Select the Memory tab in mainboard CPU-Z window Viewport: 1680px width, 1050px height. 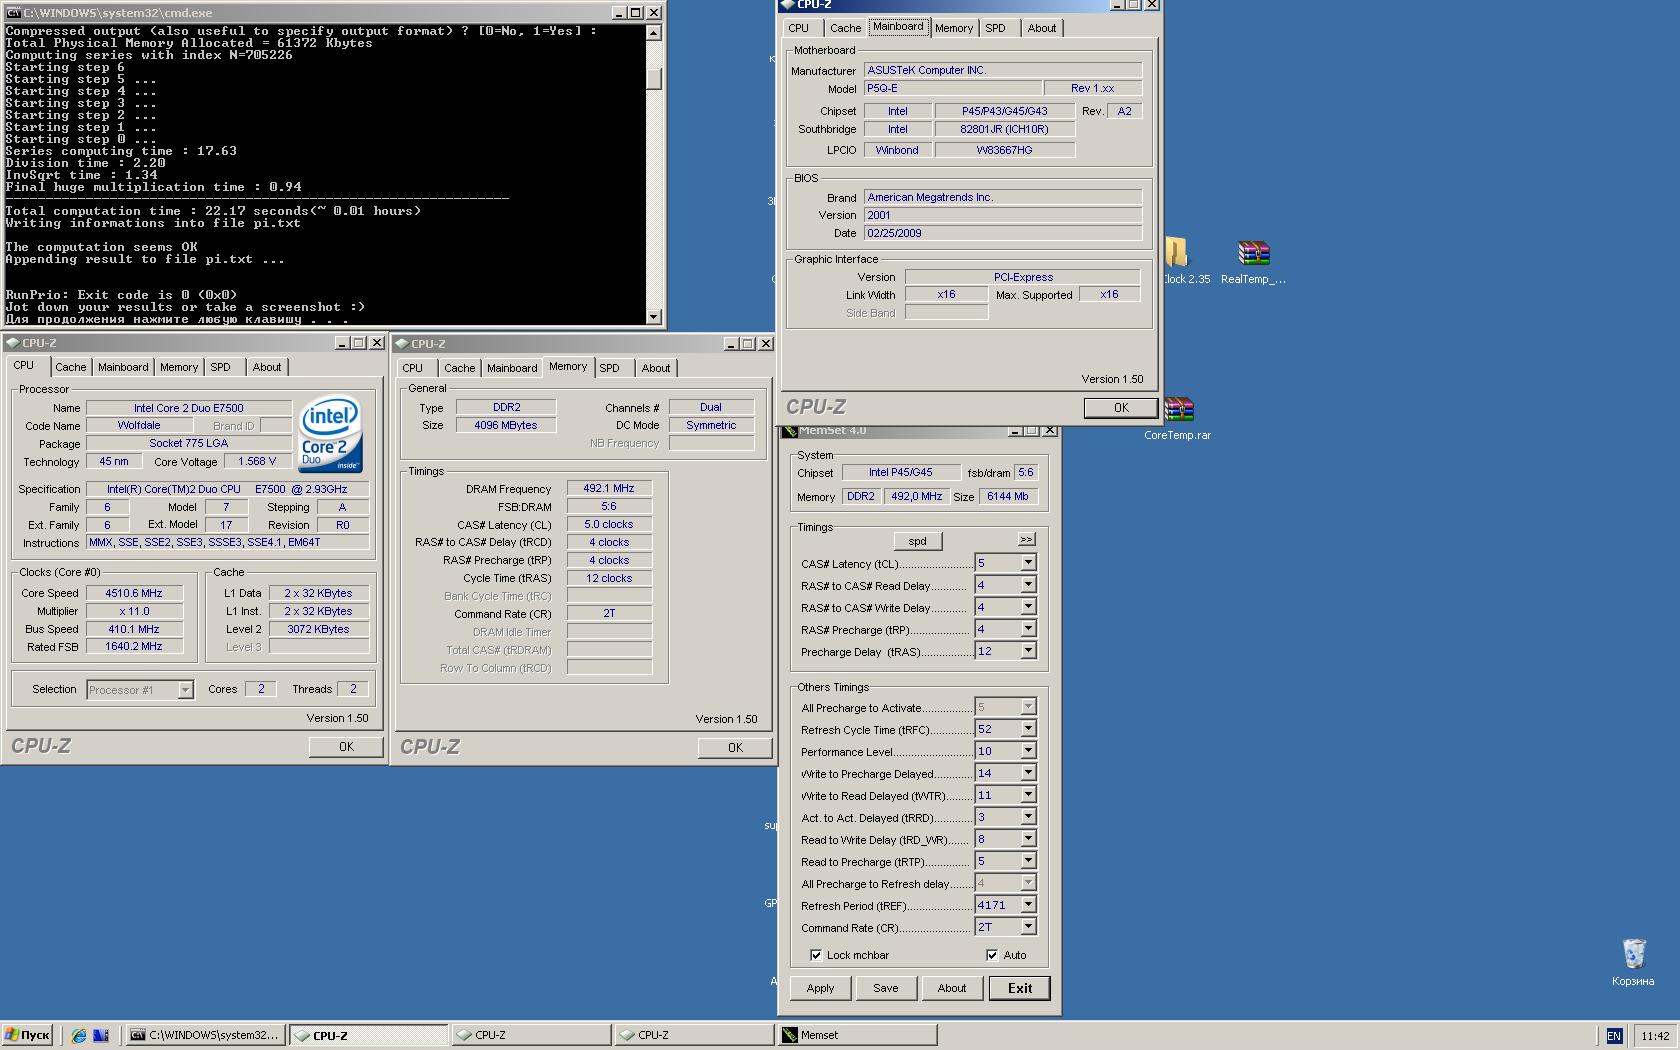coord(953,28)
